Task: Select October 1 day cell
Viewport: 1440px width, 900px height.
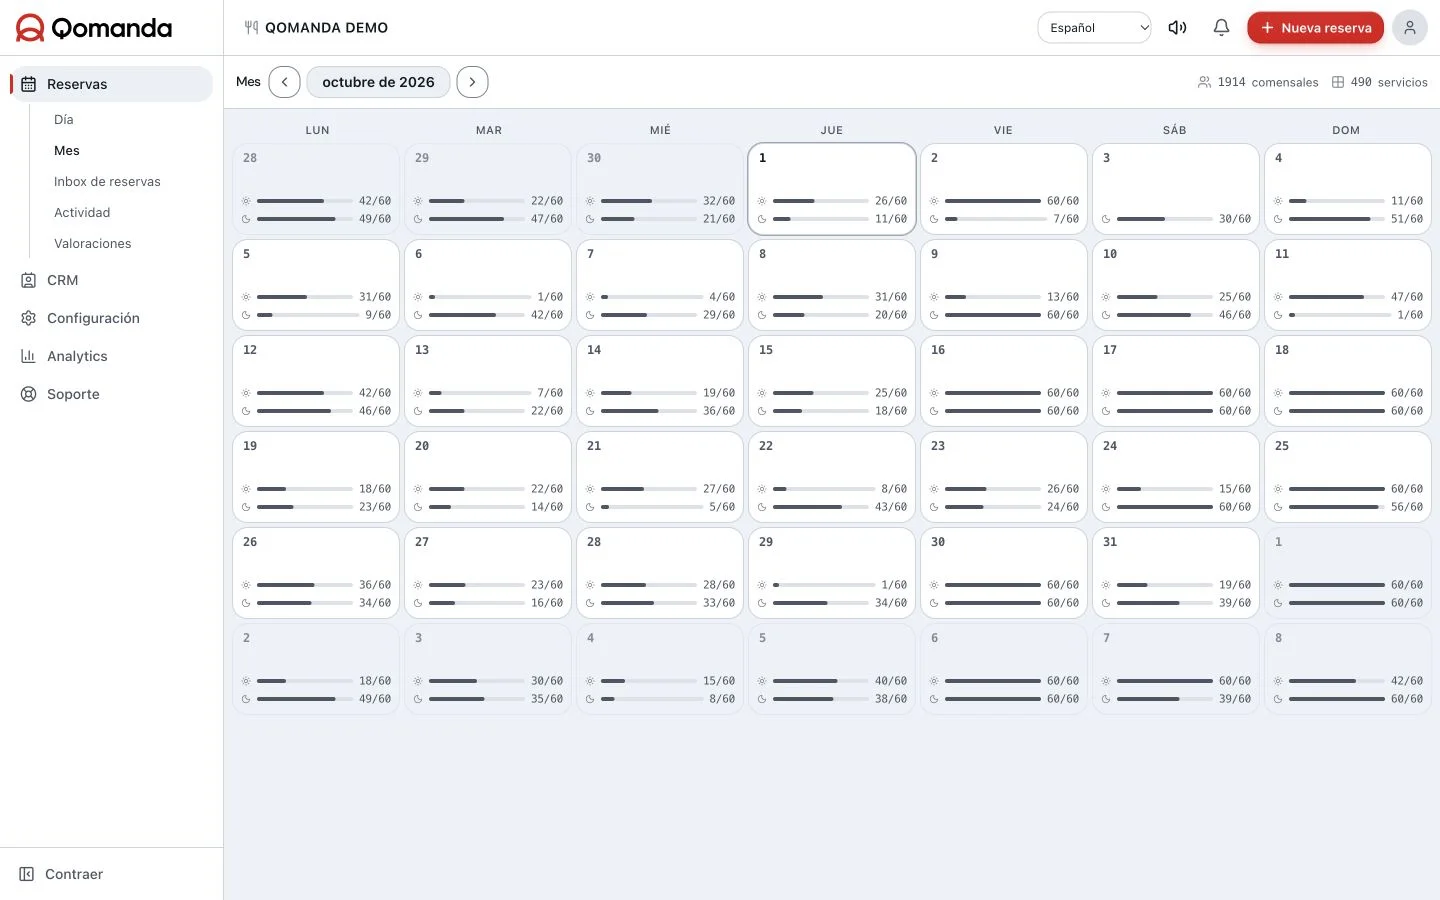Action: (832, 189)
